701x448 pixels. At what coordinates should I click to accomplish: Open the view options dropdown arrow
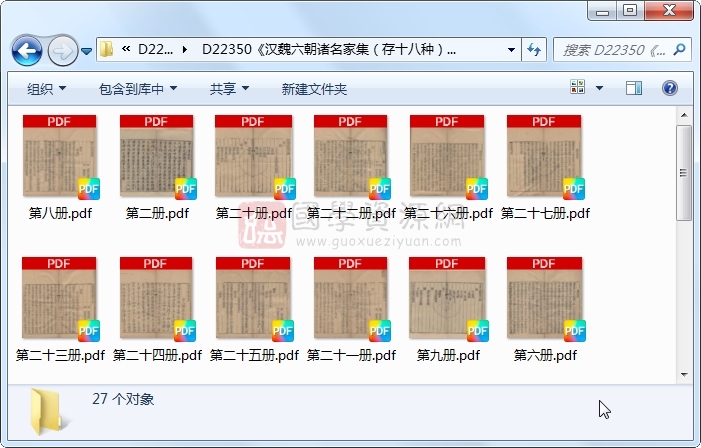click(x=600, y=88)
